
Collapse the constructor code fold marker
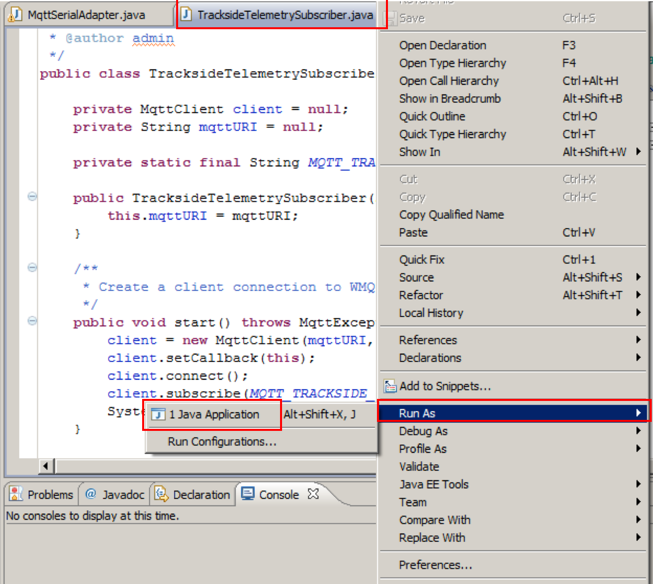coord(32,196)
